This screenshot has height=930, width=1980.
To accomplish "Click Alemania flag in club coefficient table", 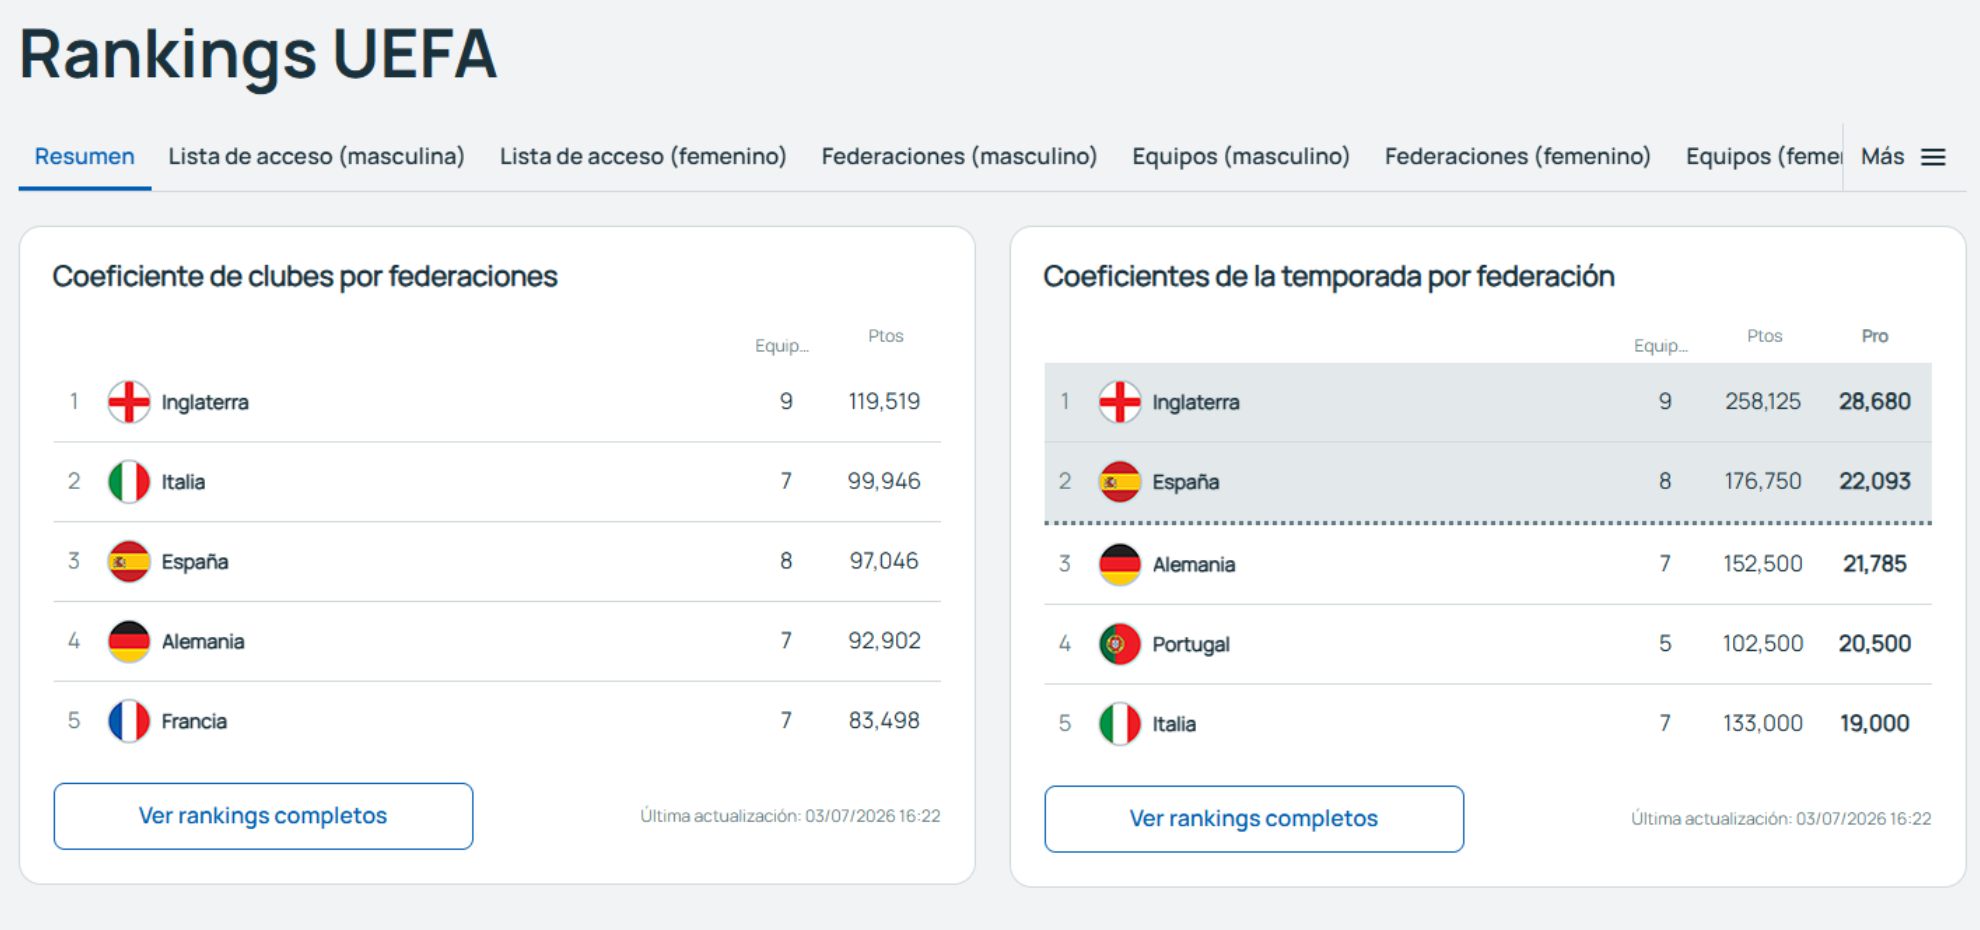I will [129, 641].
